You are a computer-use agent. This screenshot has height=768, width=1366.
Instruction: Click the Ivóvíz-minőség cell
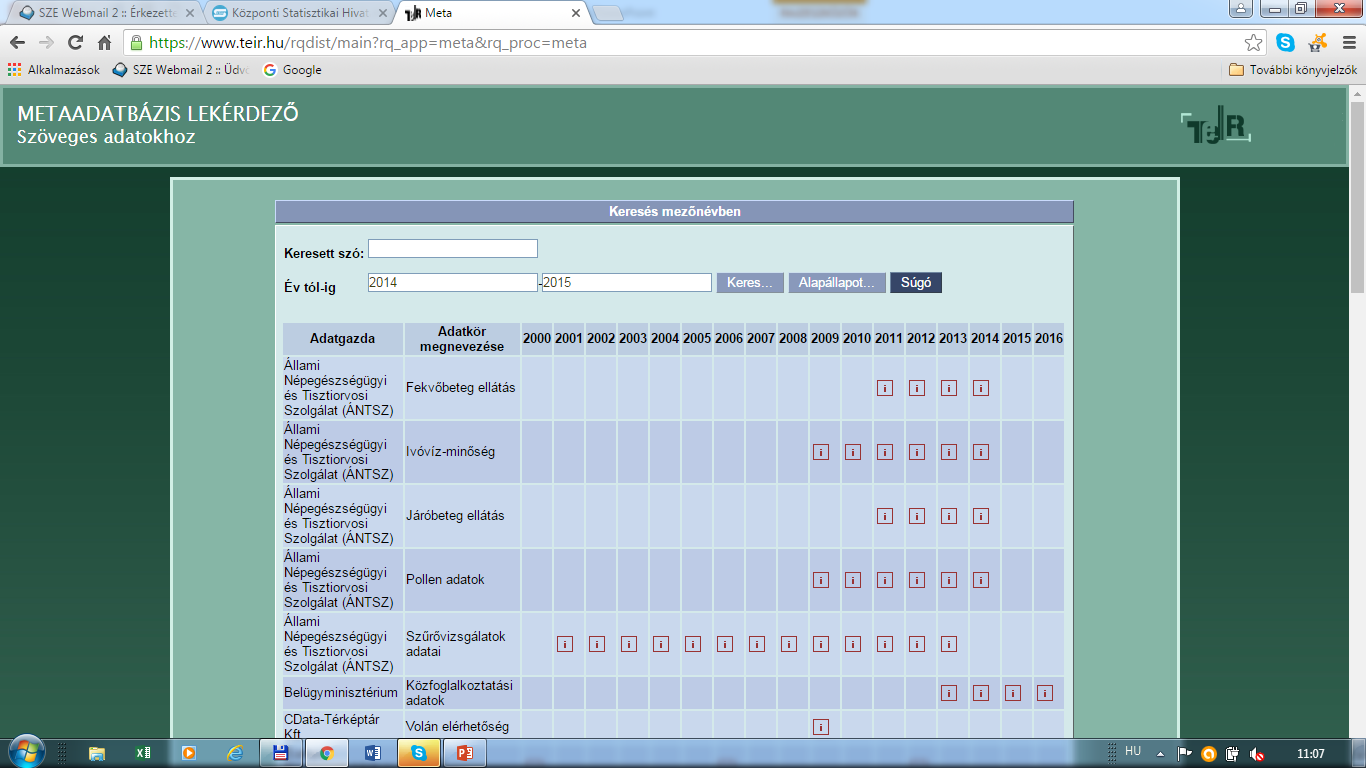pos(461,452)
